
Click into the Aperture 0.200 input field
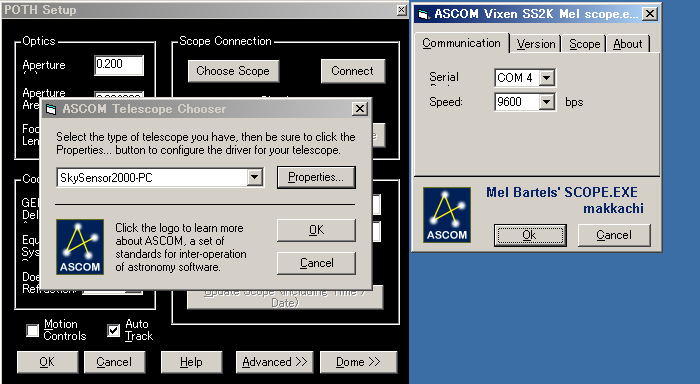(x=119, y=65)
